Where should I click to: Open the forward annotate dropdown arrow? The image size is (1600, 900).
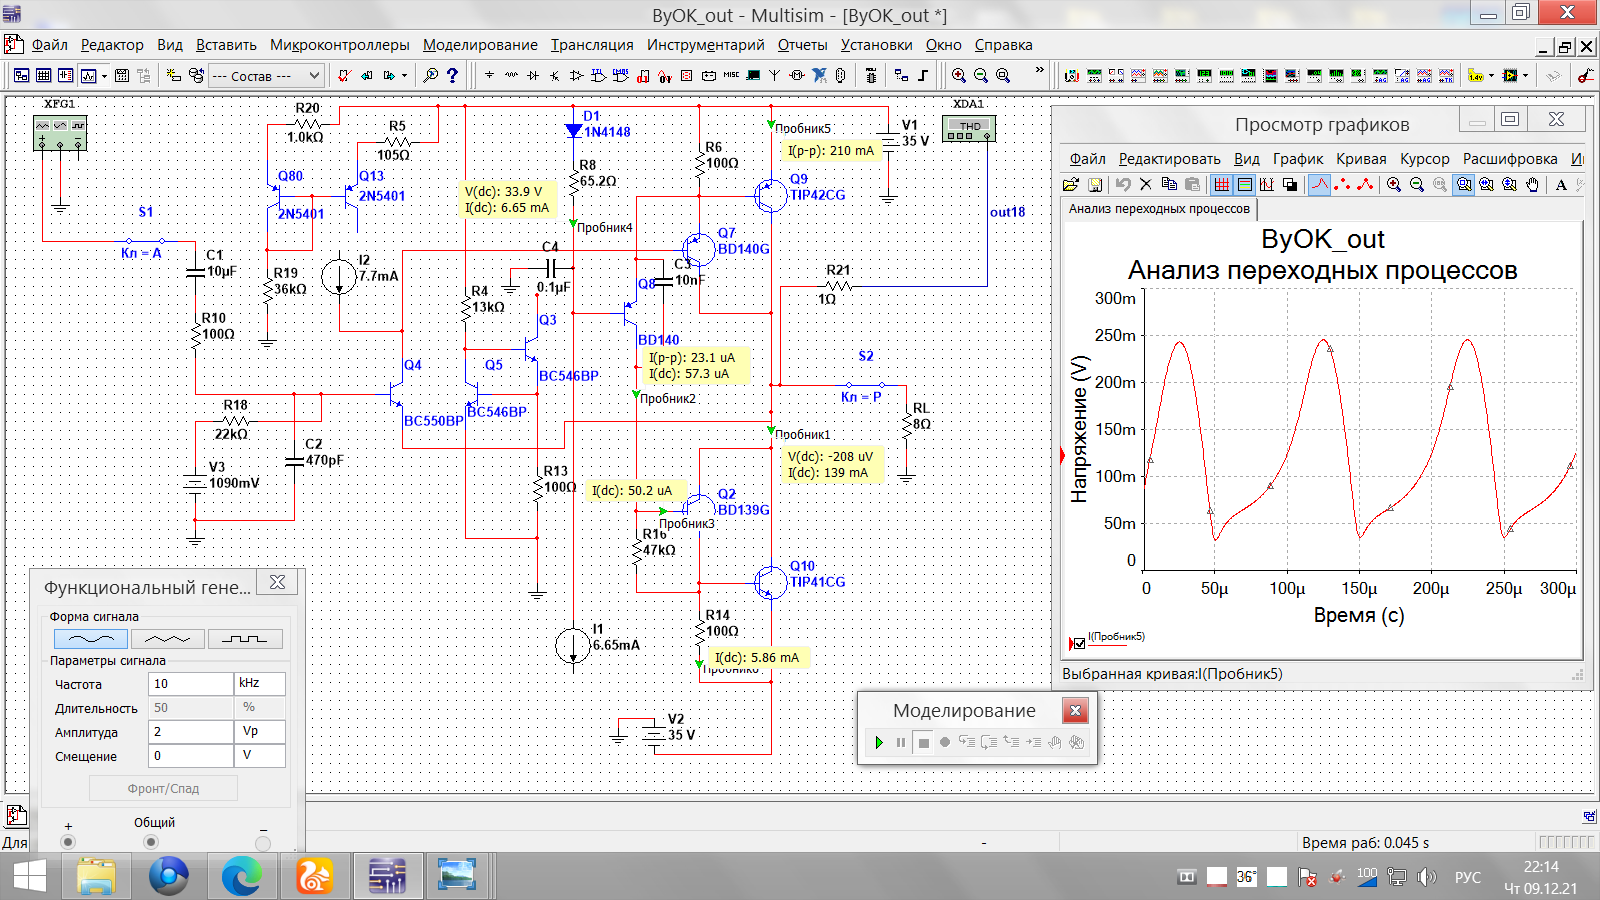pos(404,75)
